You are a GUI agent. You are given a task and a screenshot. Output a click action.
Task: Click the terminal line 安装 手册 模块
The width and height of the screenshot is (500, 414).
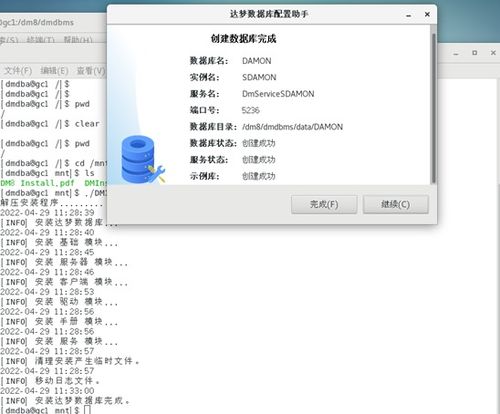point(59,322)
